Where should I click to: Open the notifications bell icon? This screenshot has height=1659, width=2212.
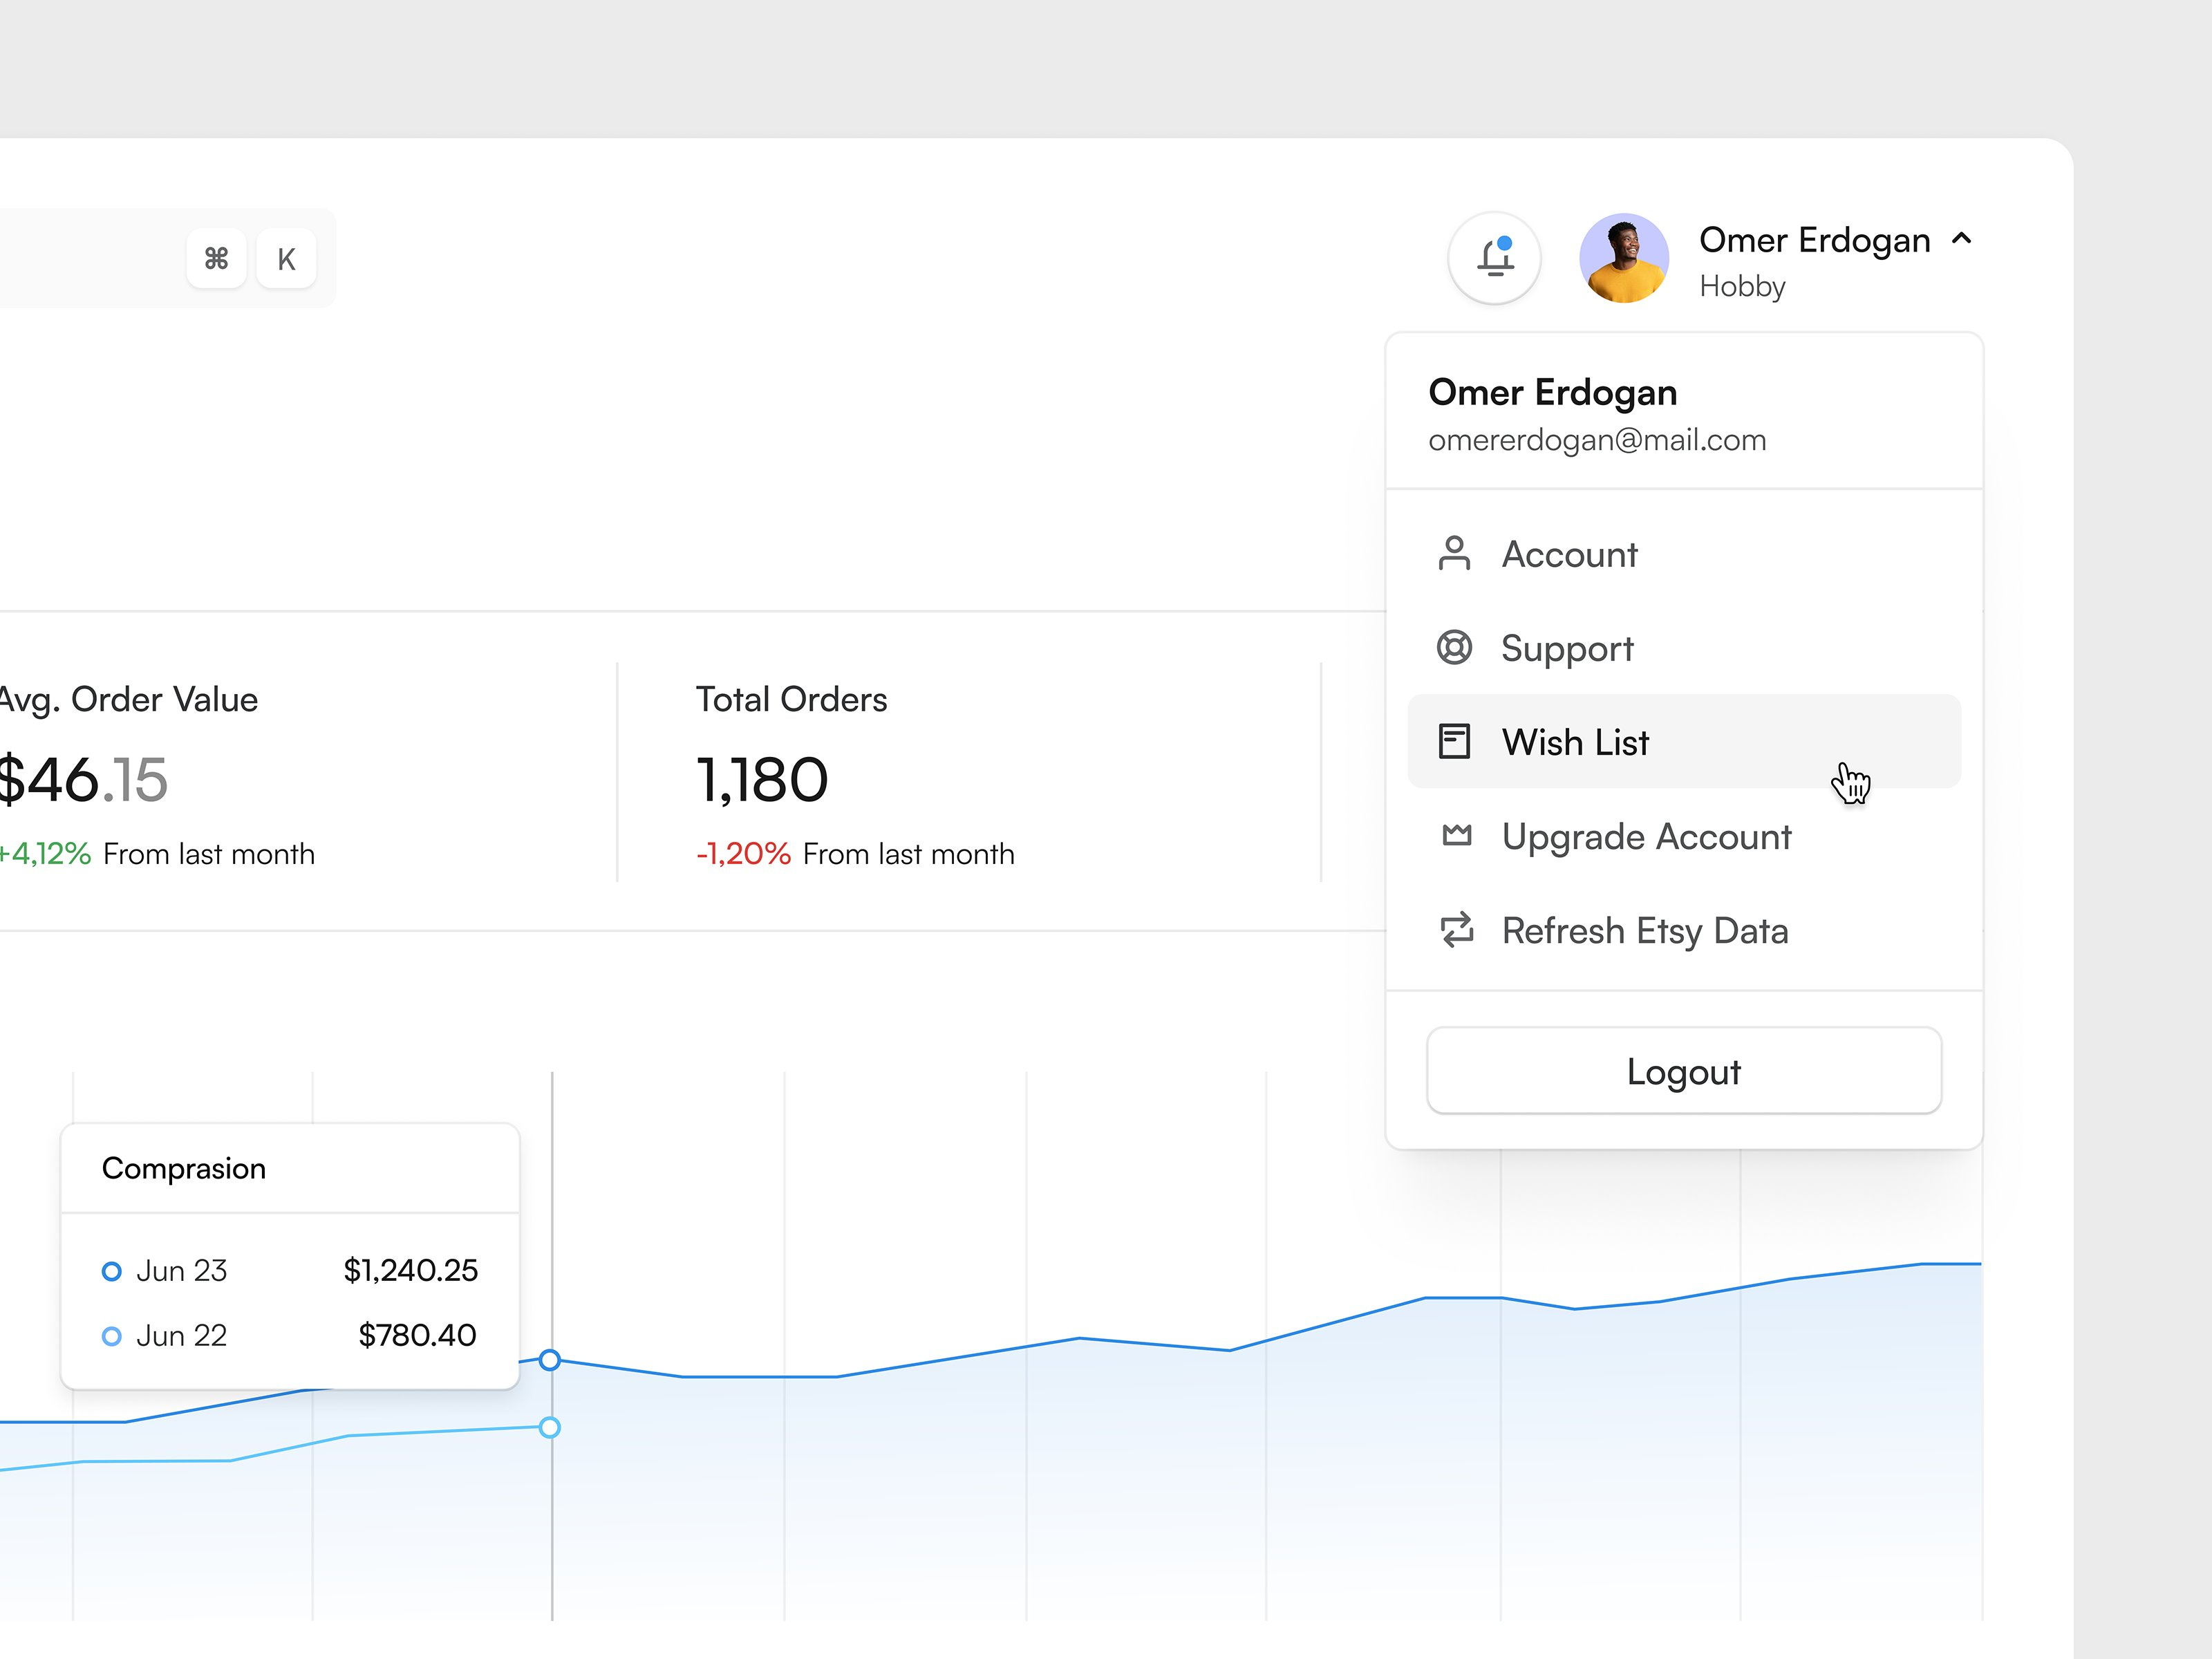click(1494, 258)
